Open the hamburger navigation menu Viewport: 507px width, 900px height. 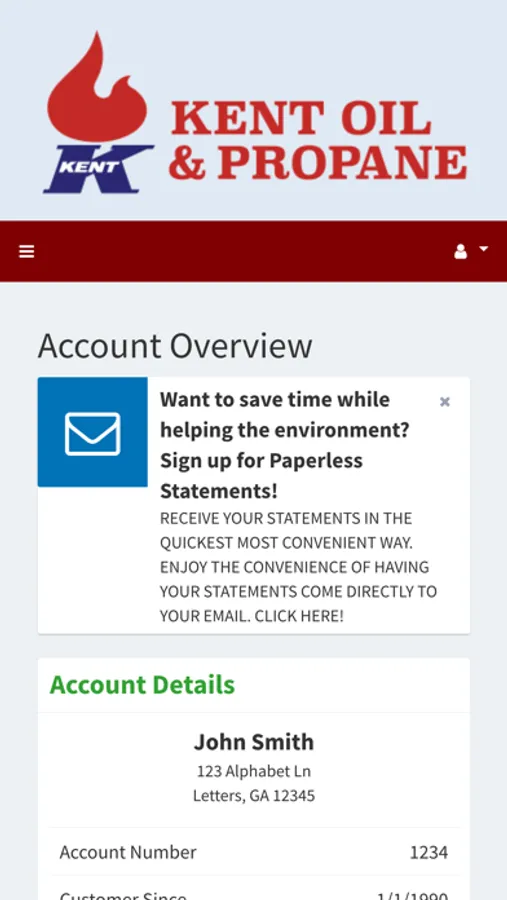26,251
